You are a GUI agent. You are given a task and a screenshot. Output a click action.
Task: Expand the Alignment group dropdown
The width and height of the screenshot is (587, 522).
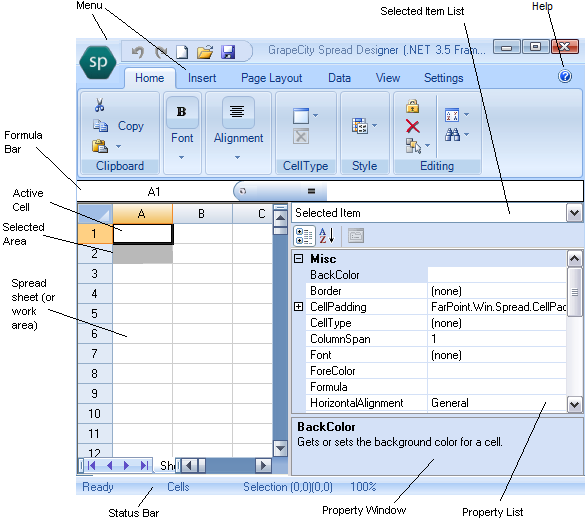click(237, 158)
